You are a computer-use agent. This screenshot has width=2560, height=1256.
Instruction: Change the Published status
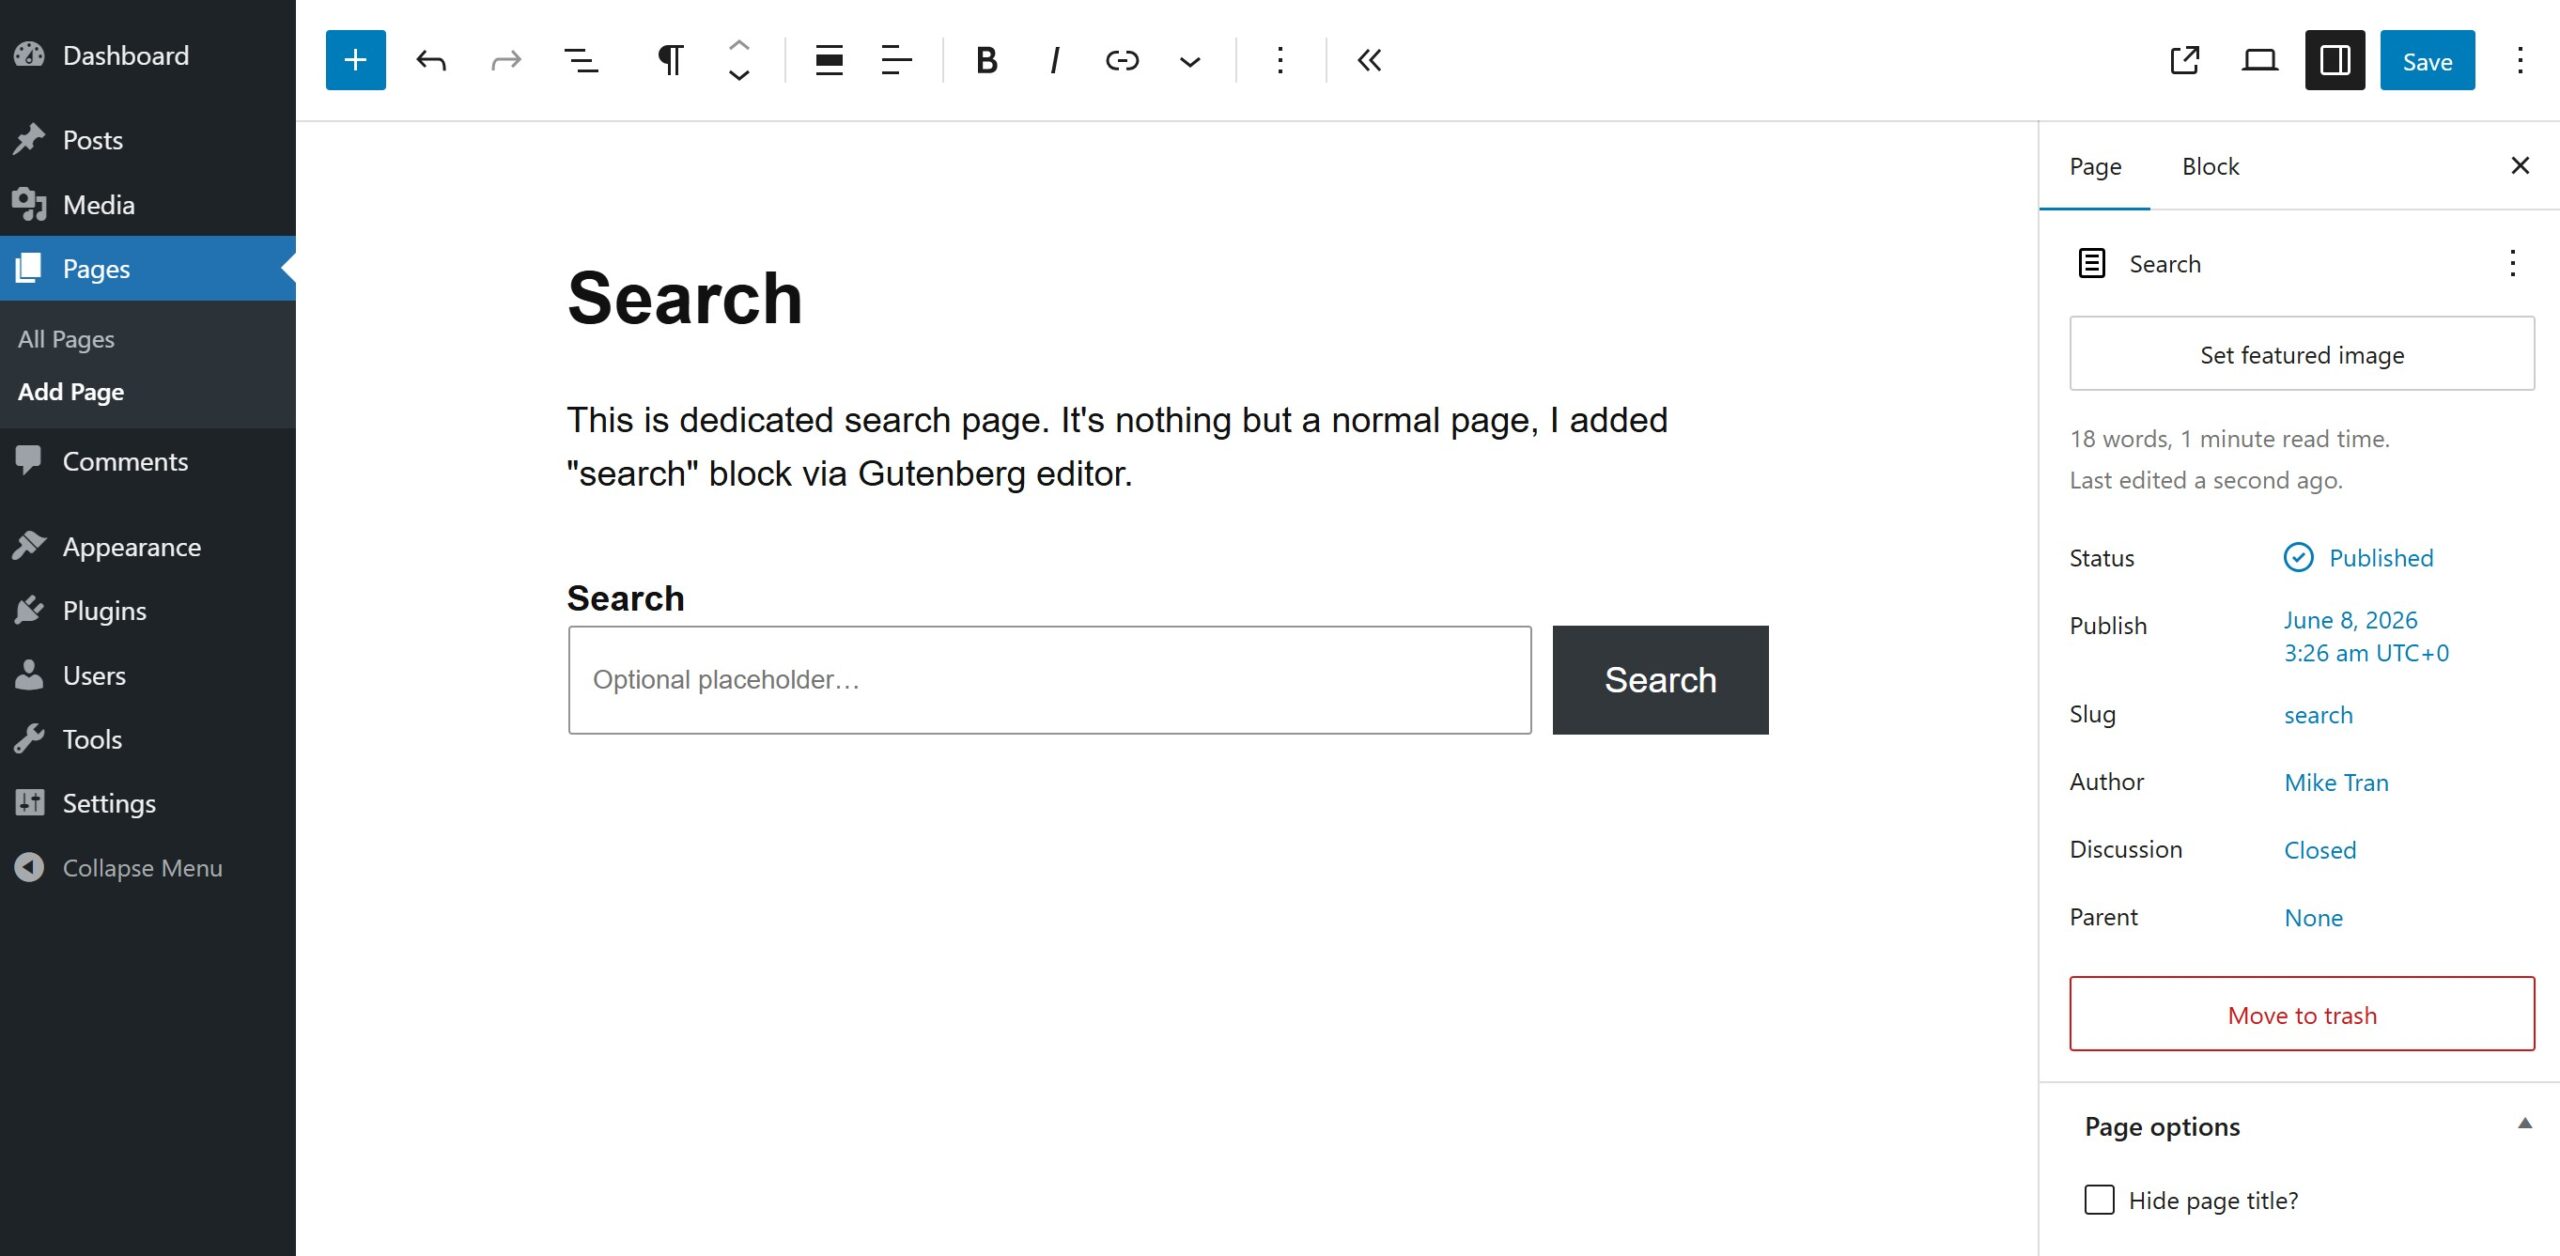pos(2358,557)
